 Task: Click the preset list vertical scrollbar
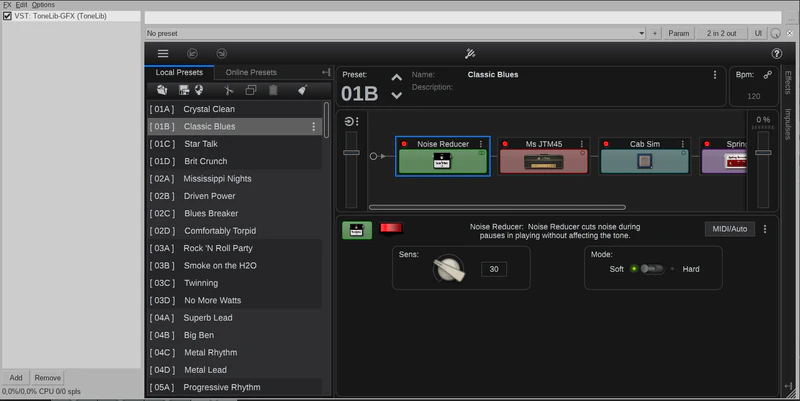326,119
